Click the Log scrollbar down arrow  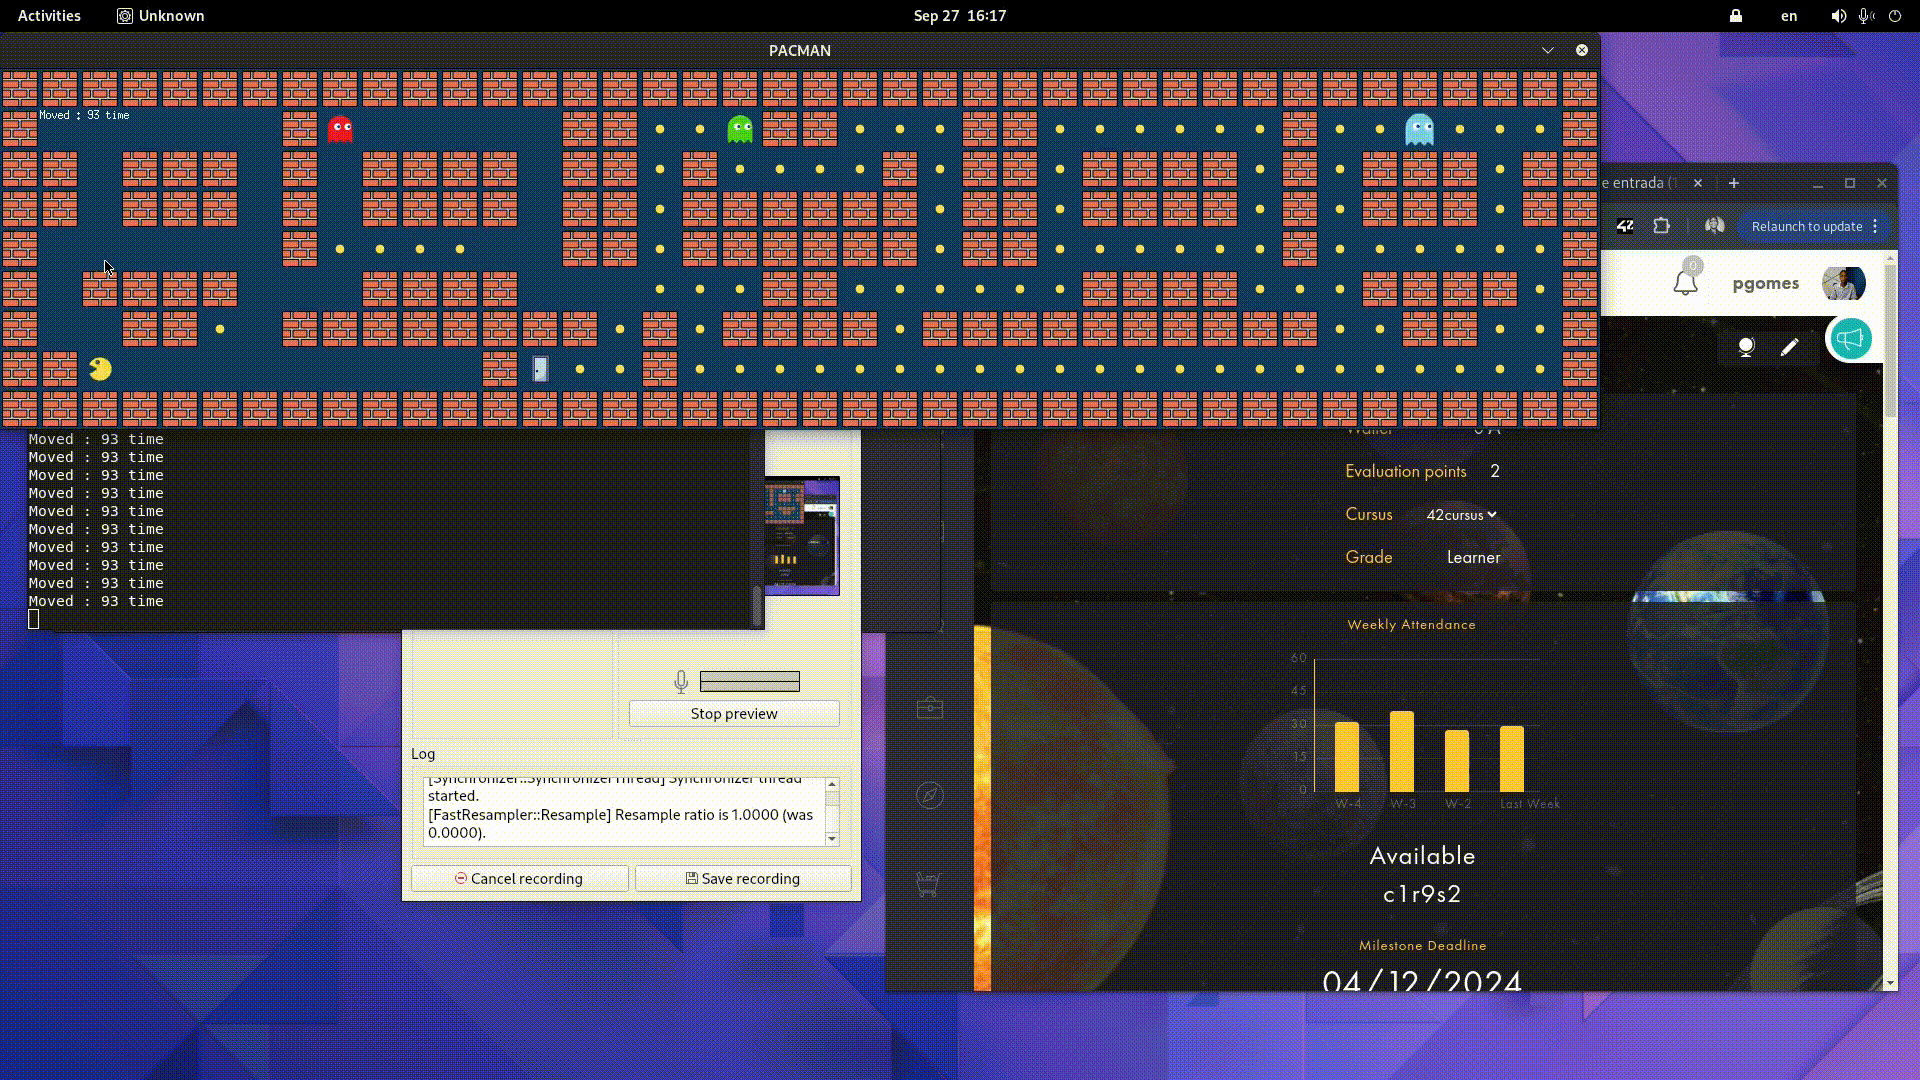point(832,839)
